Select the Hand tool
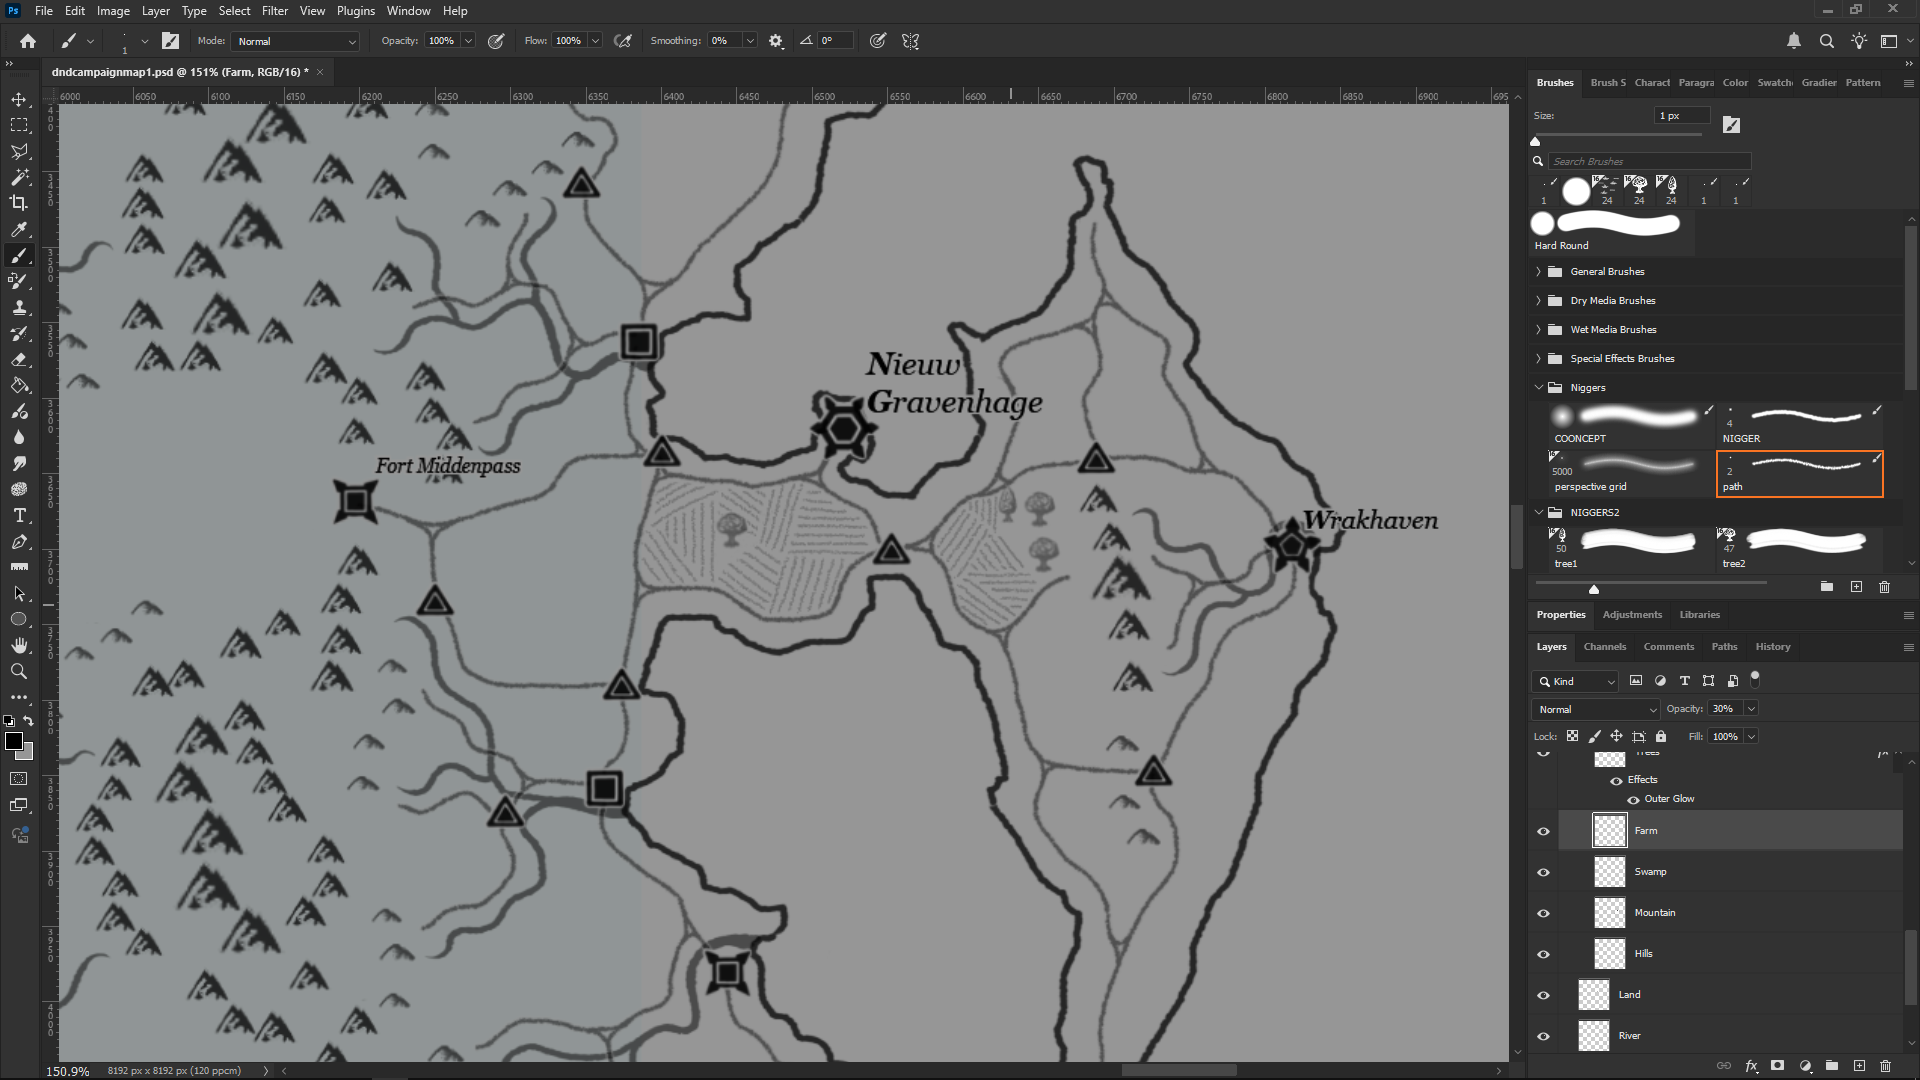Viewport: 1920px width, 1080px height. [19, 646]
